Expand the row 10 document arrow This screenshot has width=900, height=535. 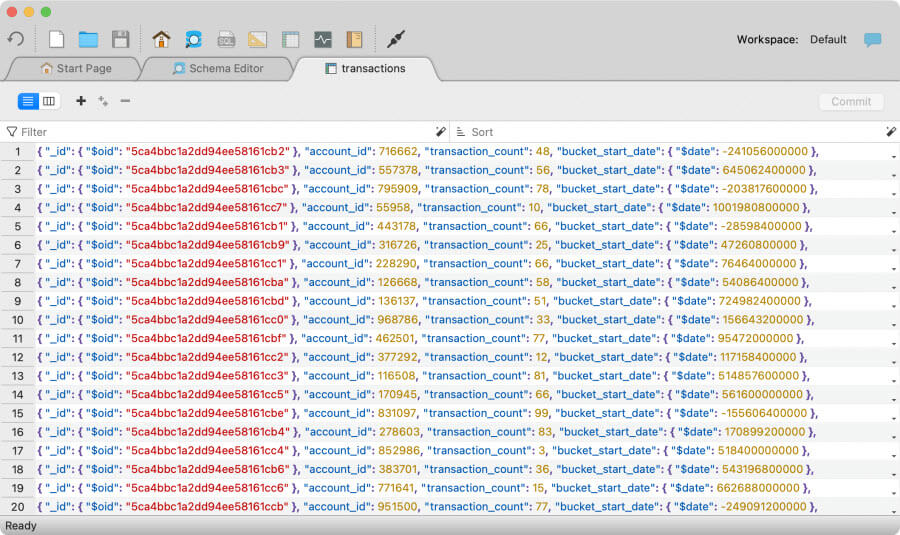(892, 324)
